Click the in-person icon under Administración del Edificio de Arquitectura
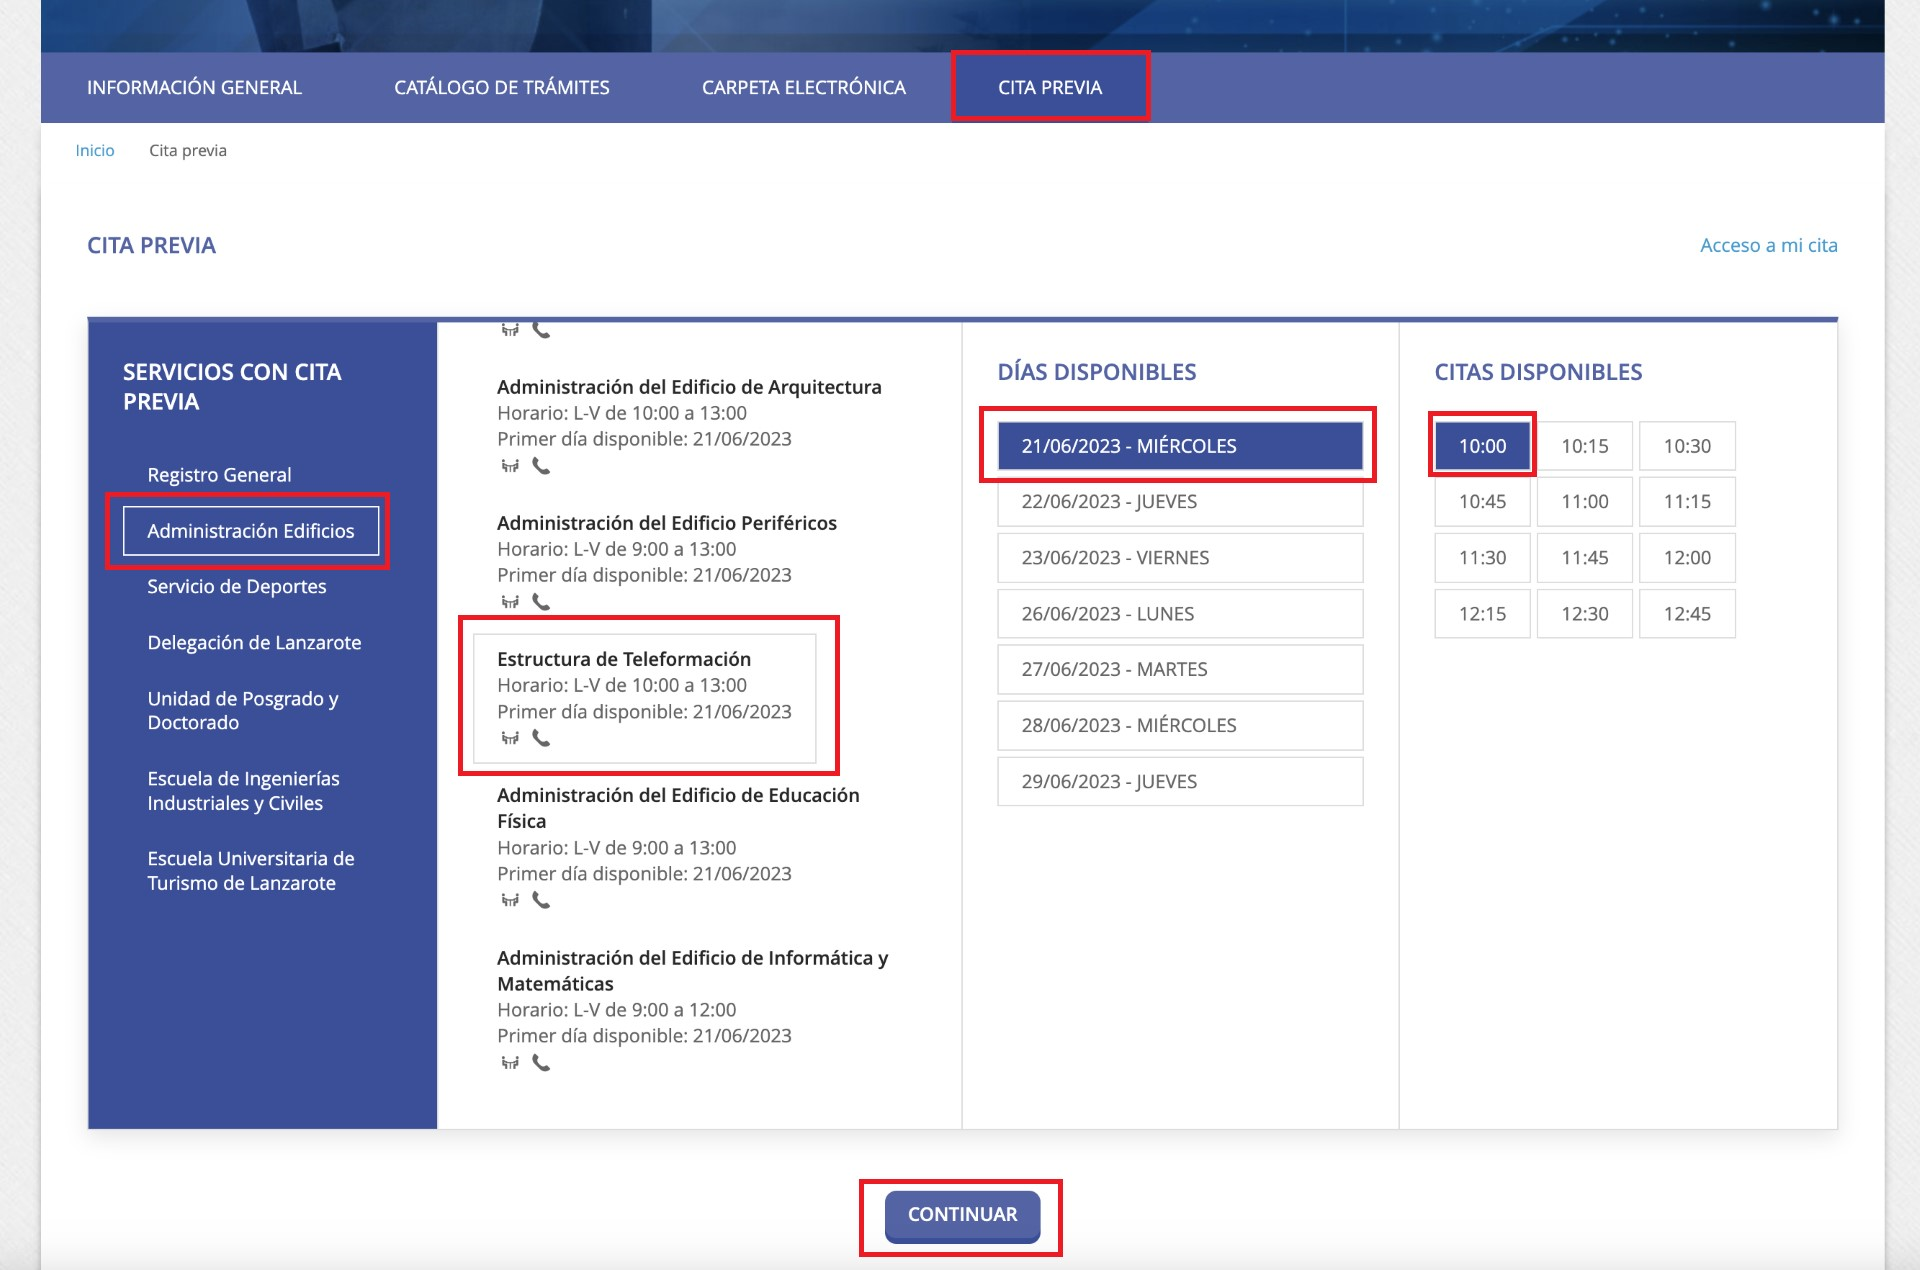1920x1270 pixels. click(510, 466)
